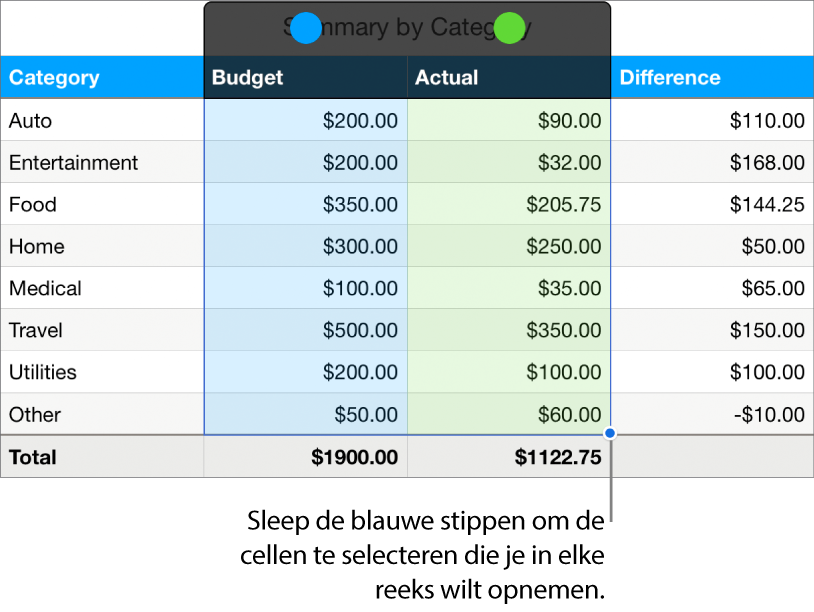
Task: Select the Auto budget cell showing $200.00
Action: (360, 120)
